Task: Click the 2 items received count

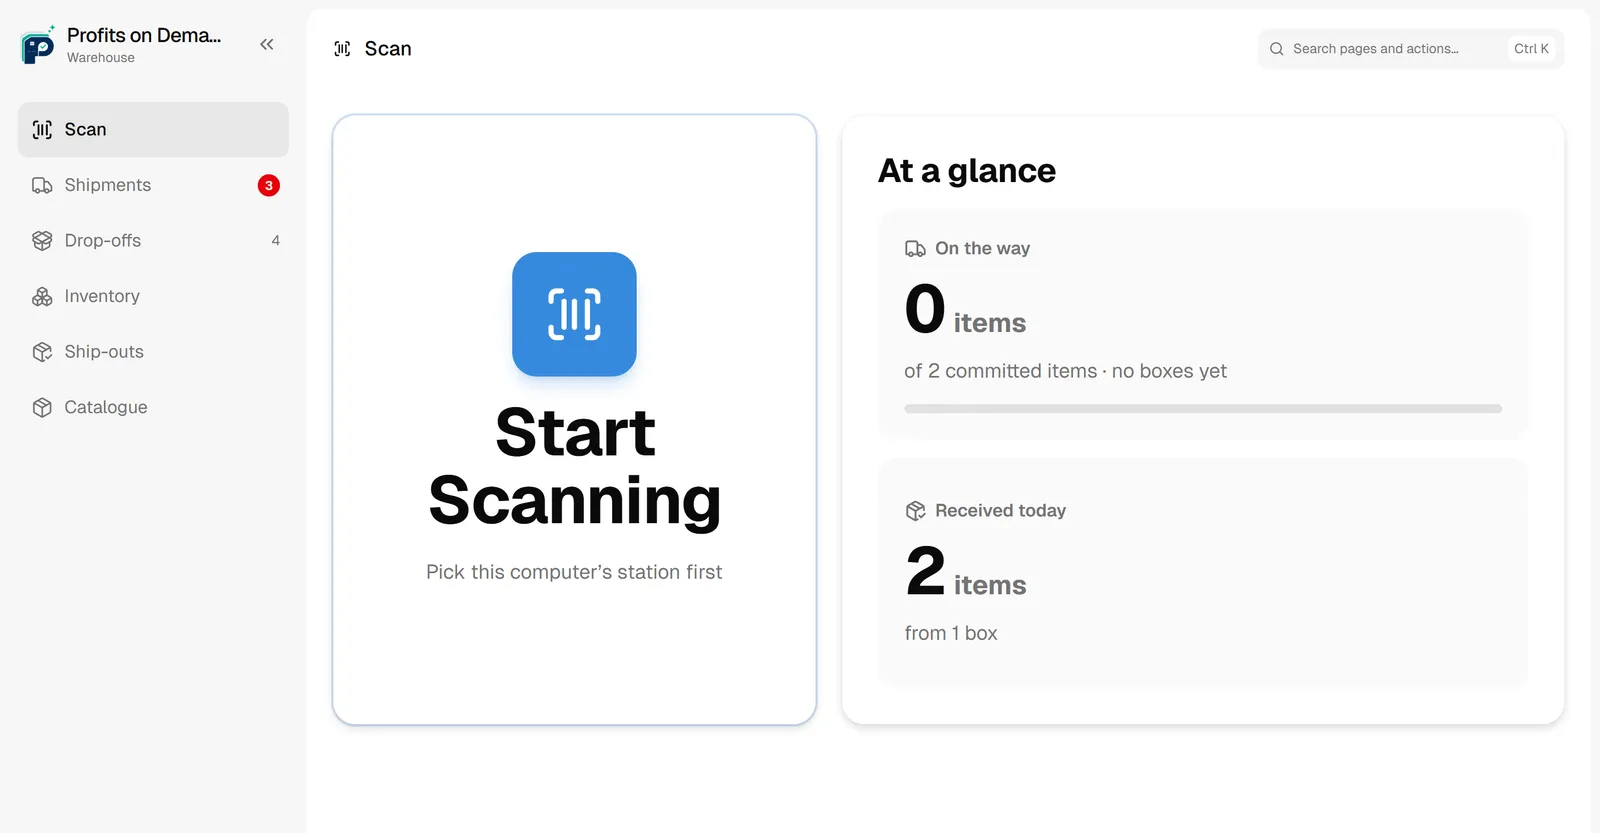Action: tap(966, 572)
